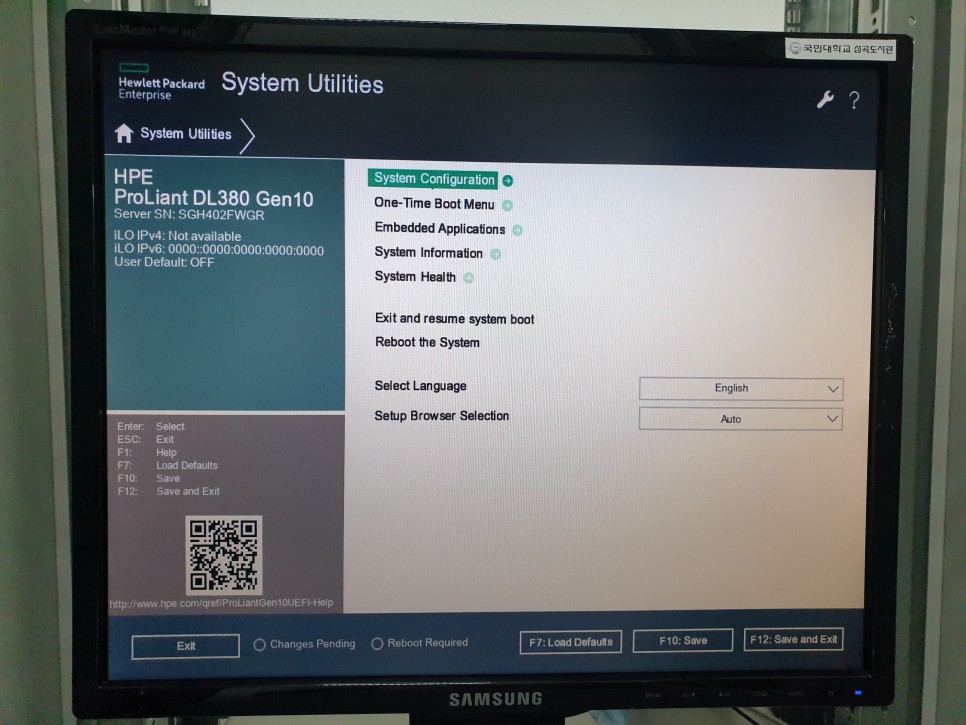Click the Hewlett Packard Enterprise logo
Screen dimensions: 966x725
click(161, 81)
